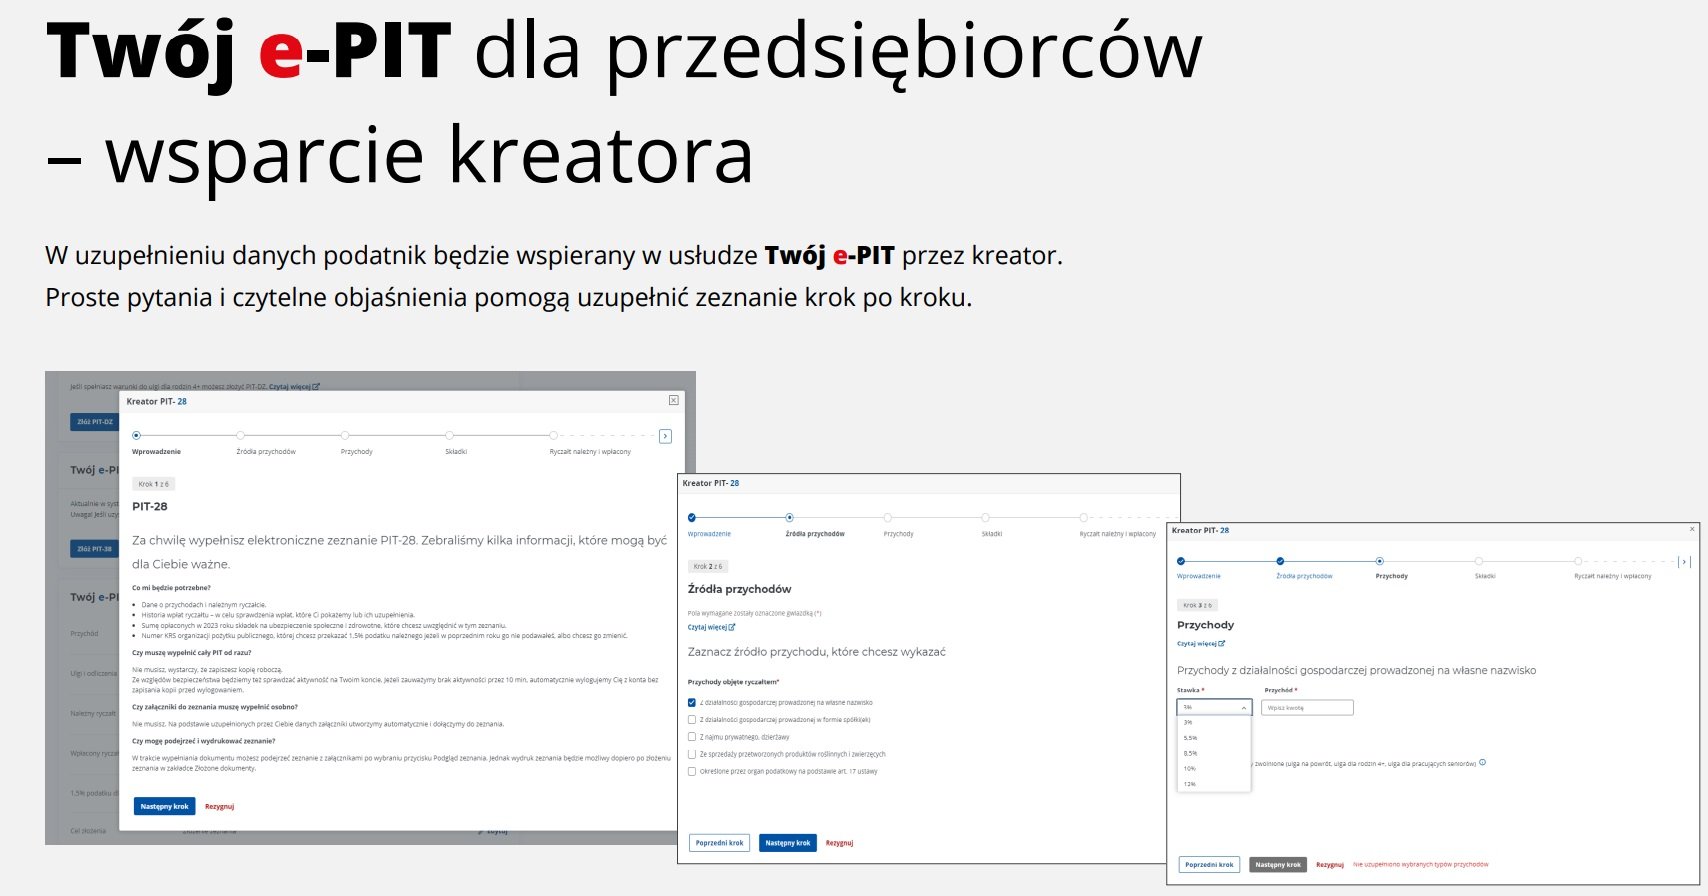Click the stepper next arrow in the Krok 1 window
Viewport: 1708px width, 896px height.
(665, 436)
